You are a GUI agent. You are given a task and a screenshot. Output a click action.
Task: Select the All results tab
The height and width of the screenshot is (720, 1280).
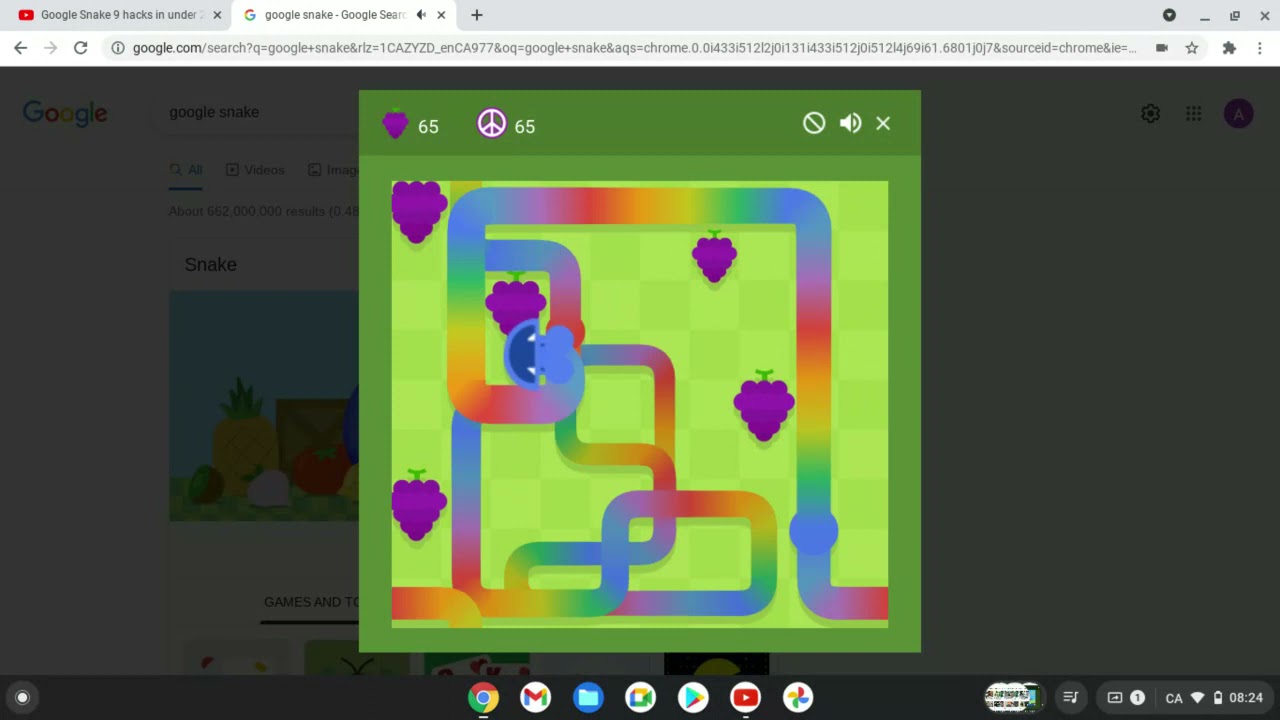tap(186, 170)
